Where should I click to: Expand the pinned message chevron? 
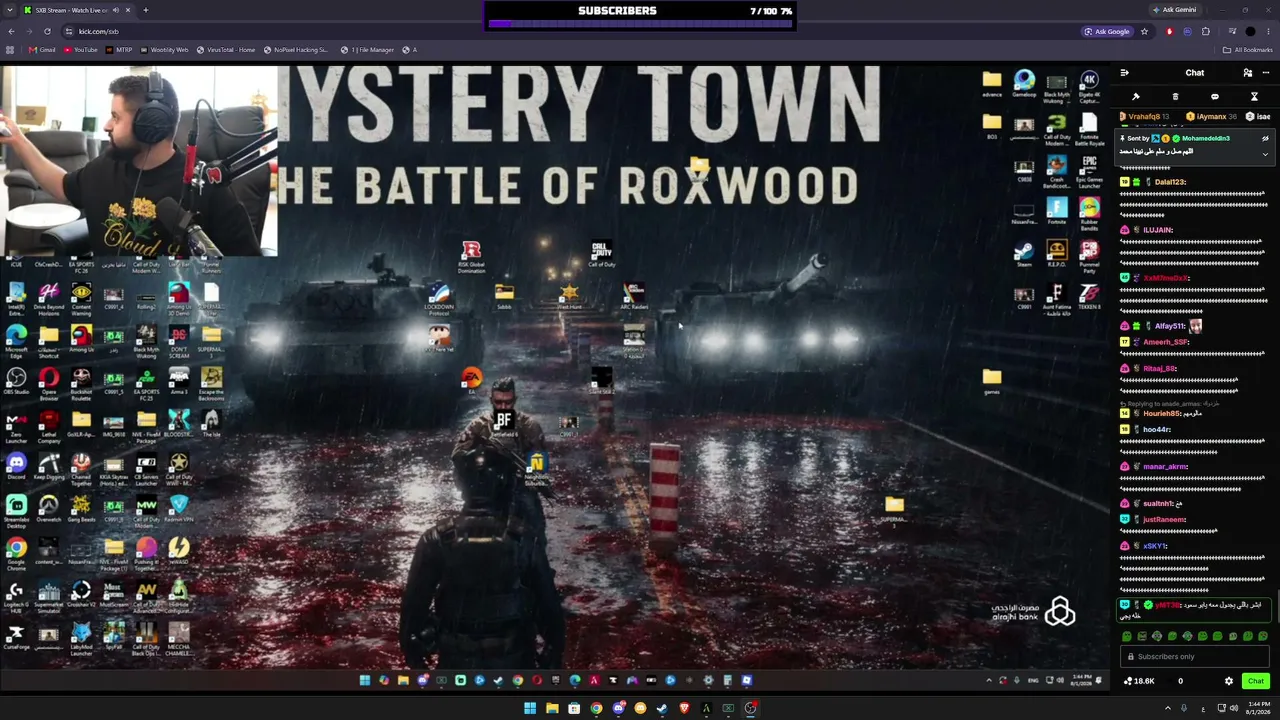pyautogui.click(x=1265, y=154)
